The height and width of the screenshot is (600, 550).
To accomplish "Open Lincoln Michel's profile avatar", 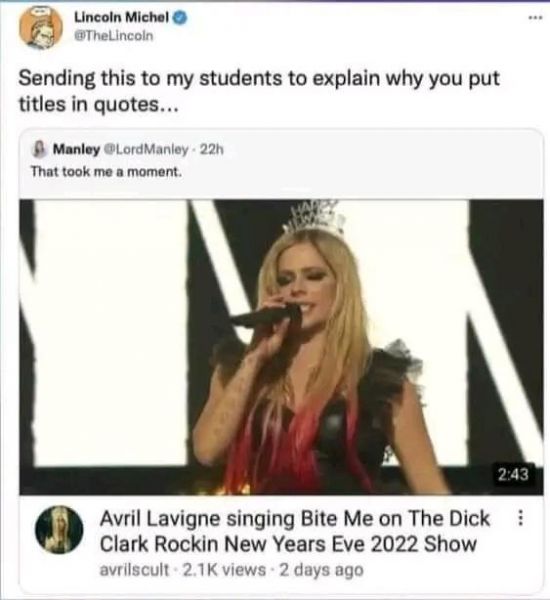I will (x=41, y=27).
